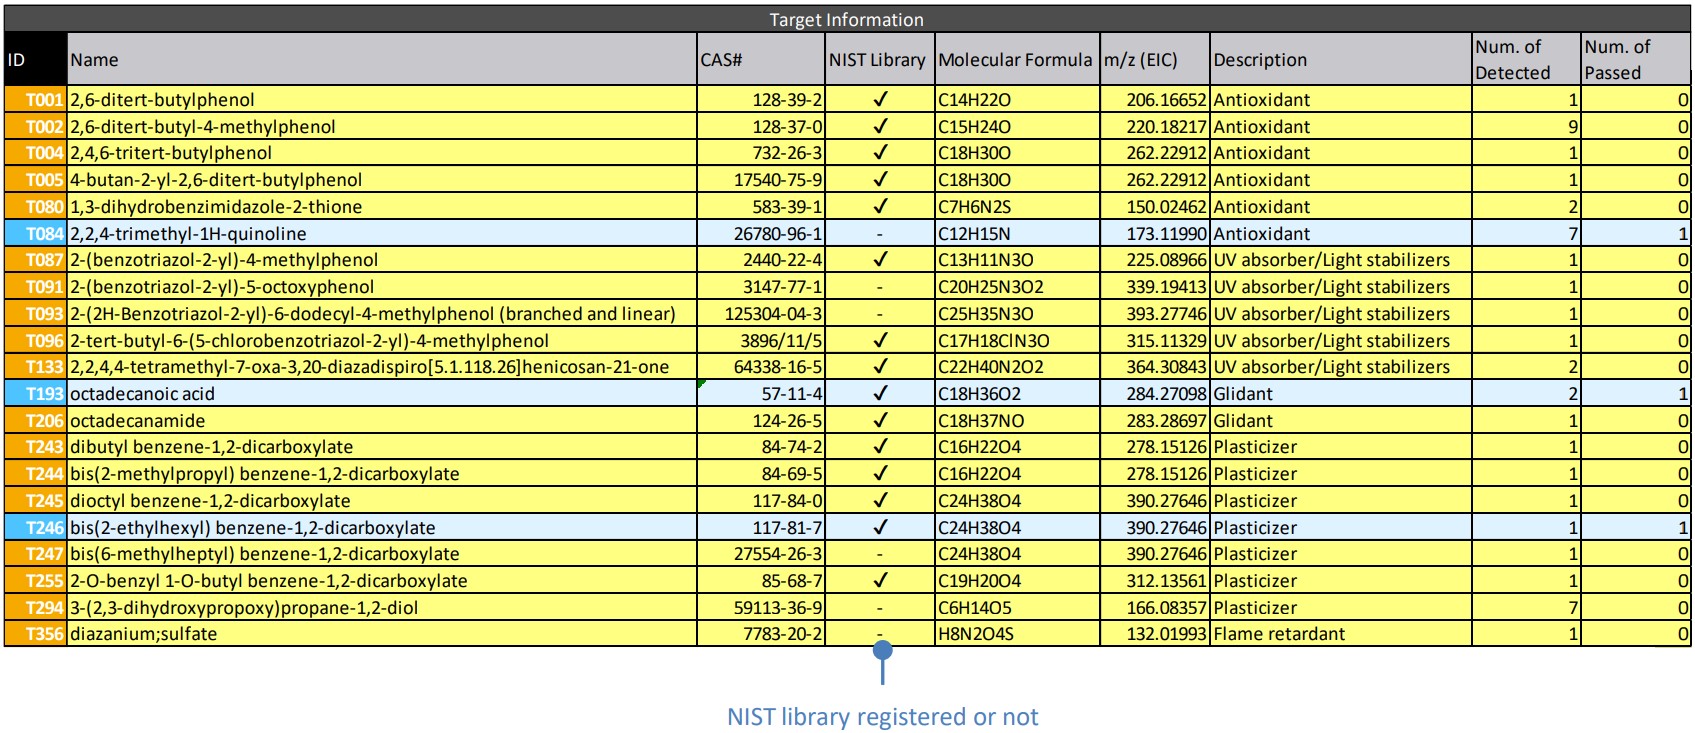Select the Molecular Formula column header
1695x733 pixels.
tap(1015, 60)
